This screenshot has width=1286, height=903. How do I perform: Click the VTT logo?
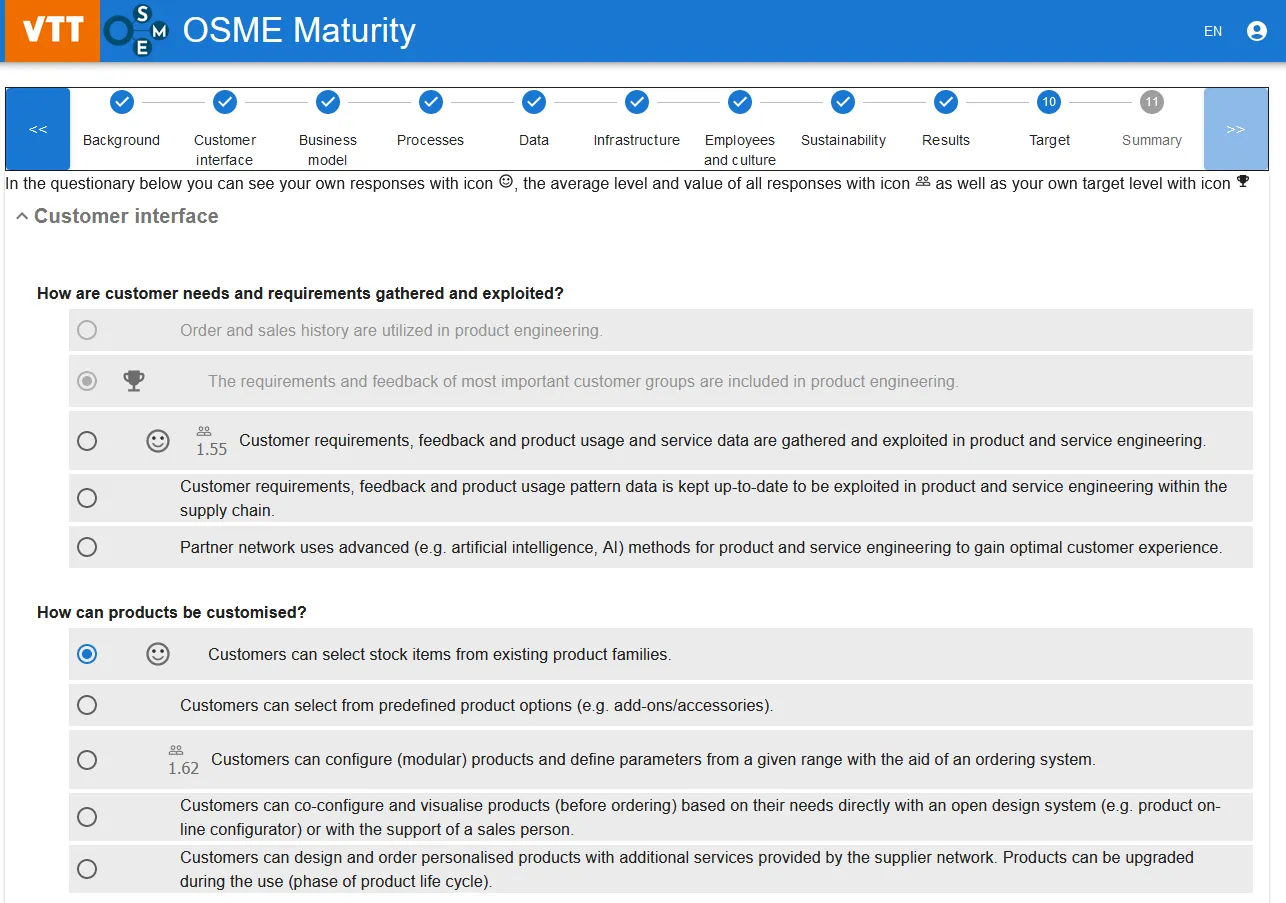click(x=52, y=31)
